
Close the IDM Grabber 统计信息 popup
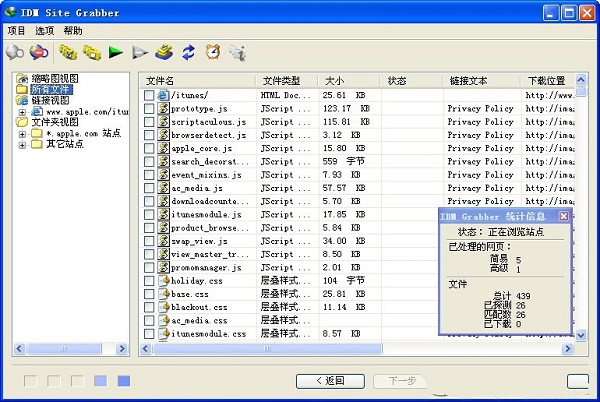[x=564, y=216]
